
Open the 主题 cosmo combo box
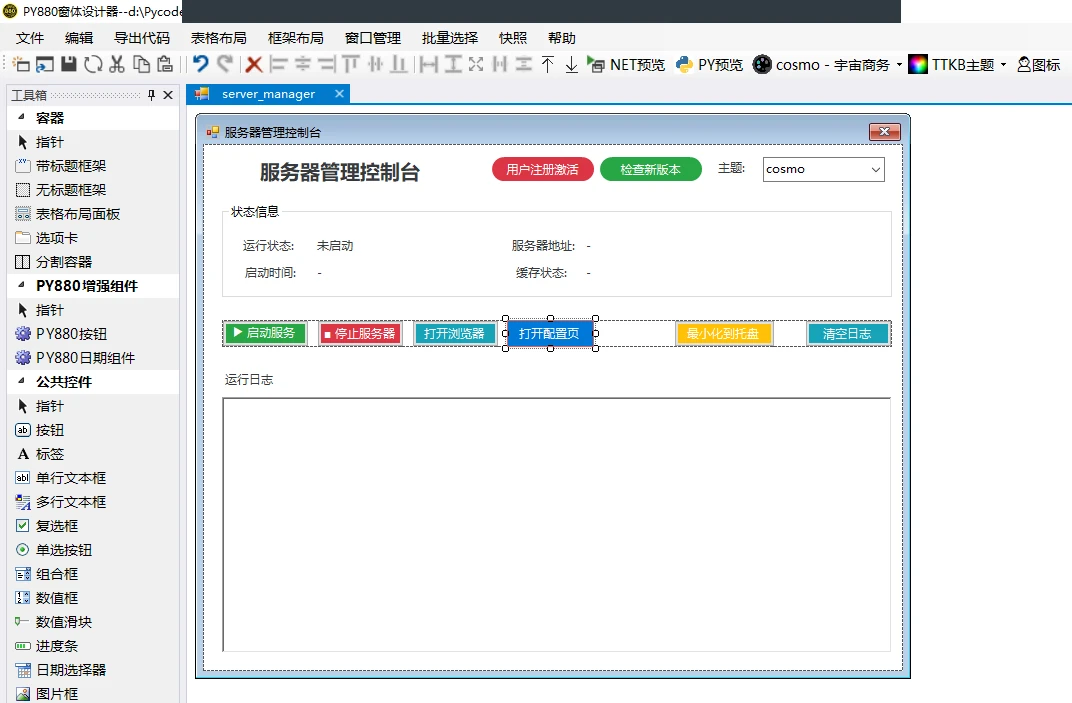click(824, 170)
